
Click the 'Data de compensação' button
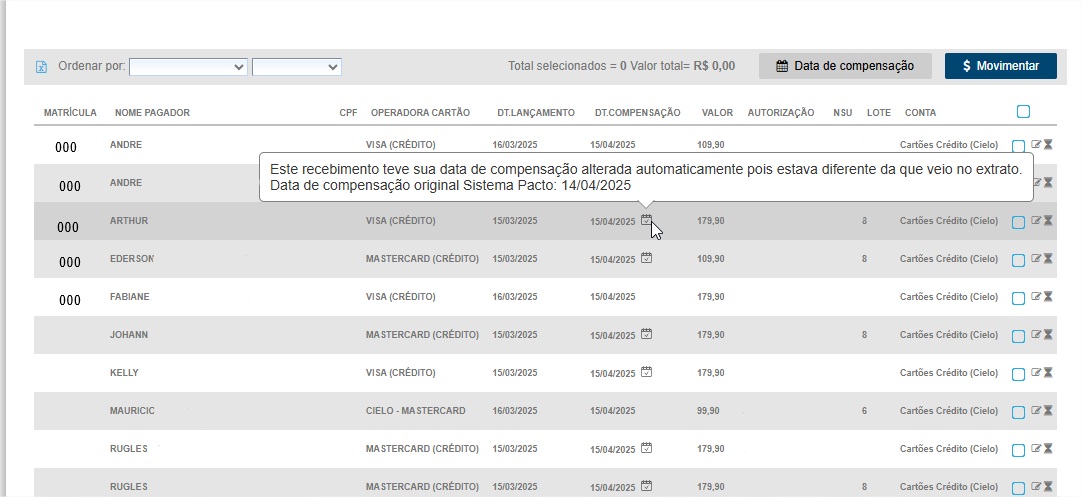coord(845,66)
